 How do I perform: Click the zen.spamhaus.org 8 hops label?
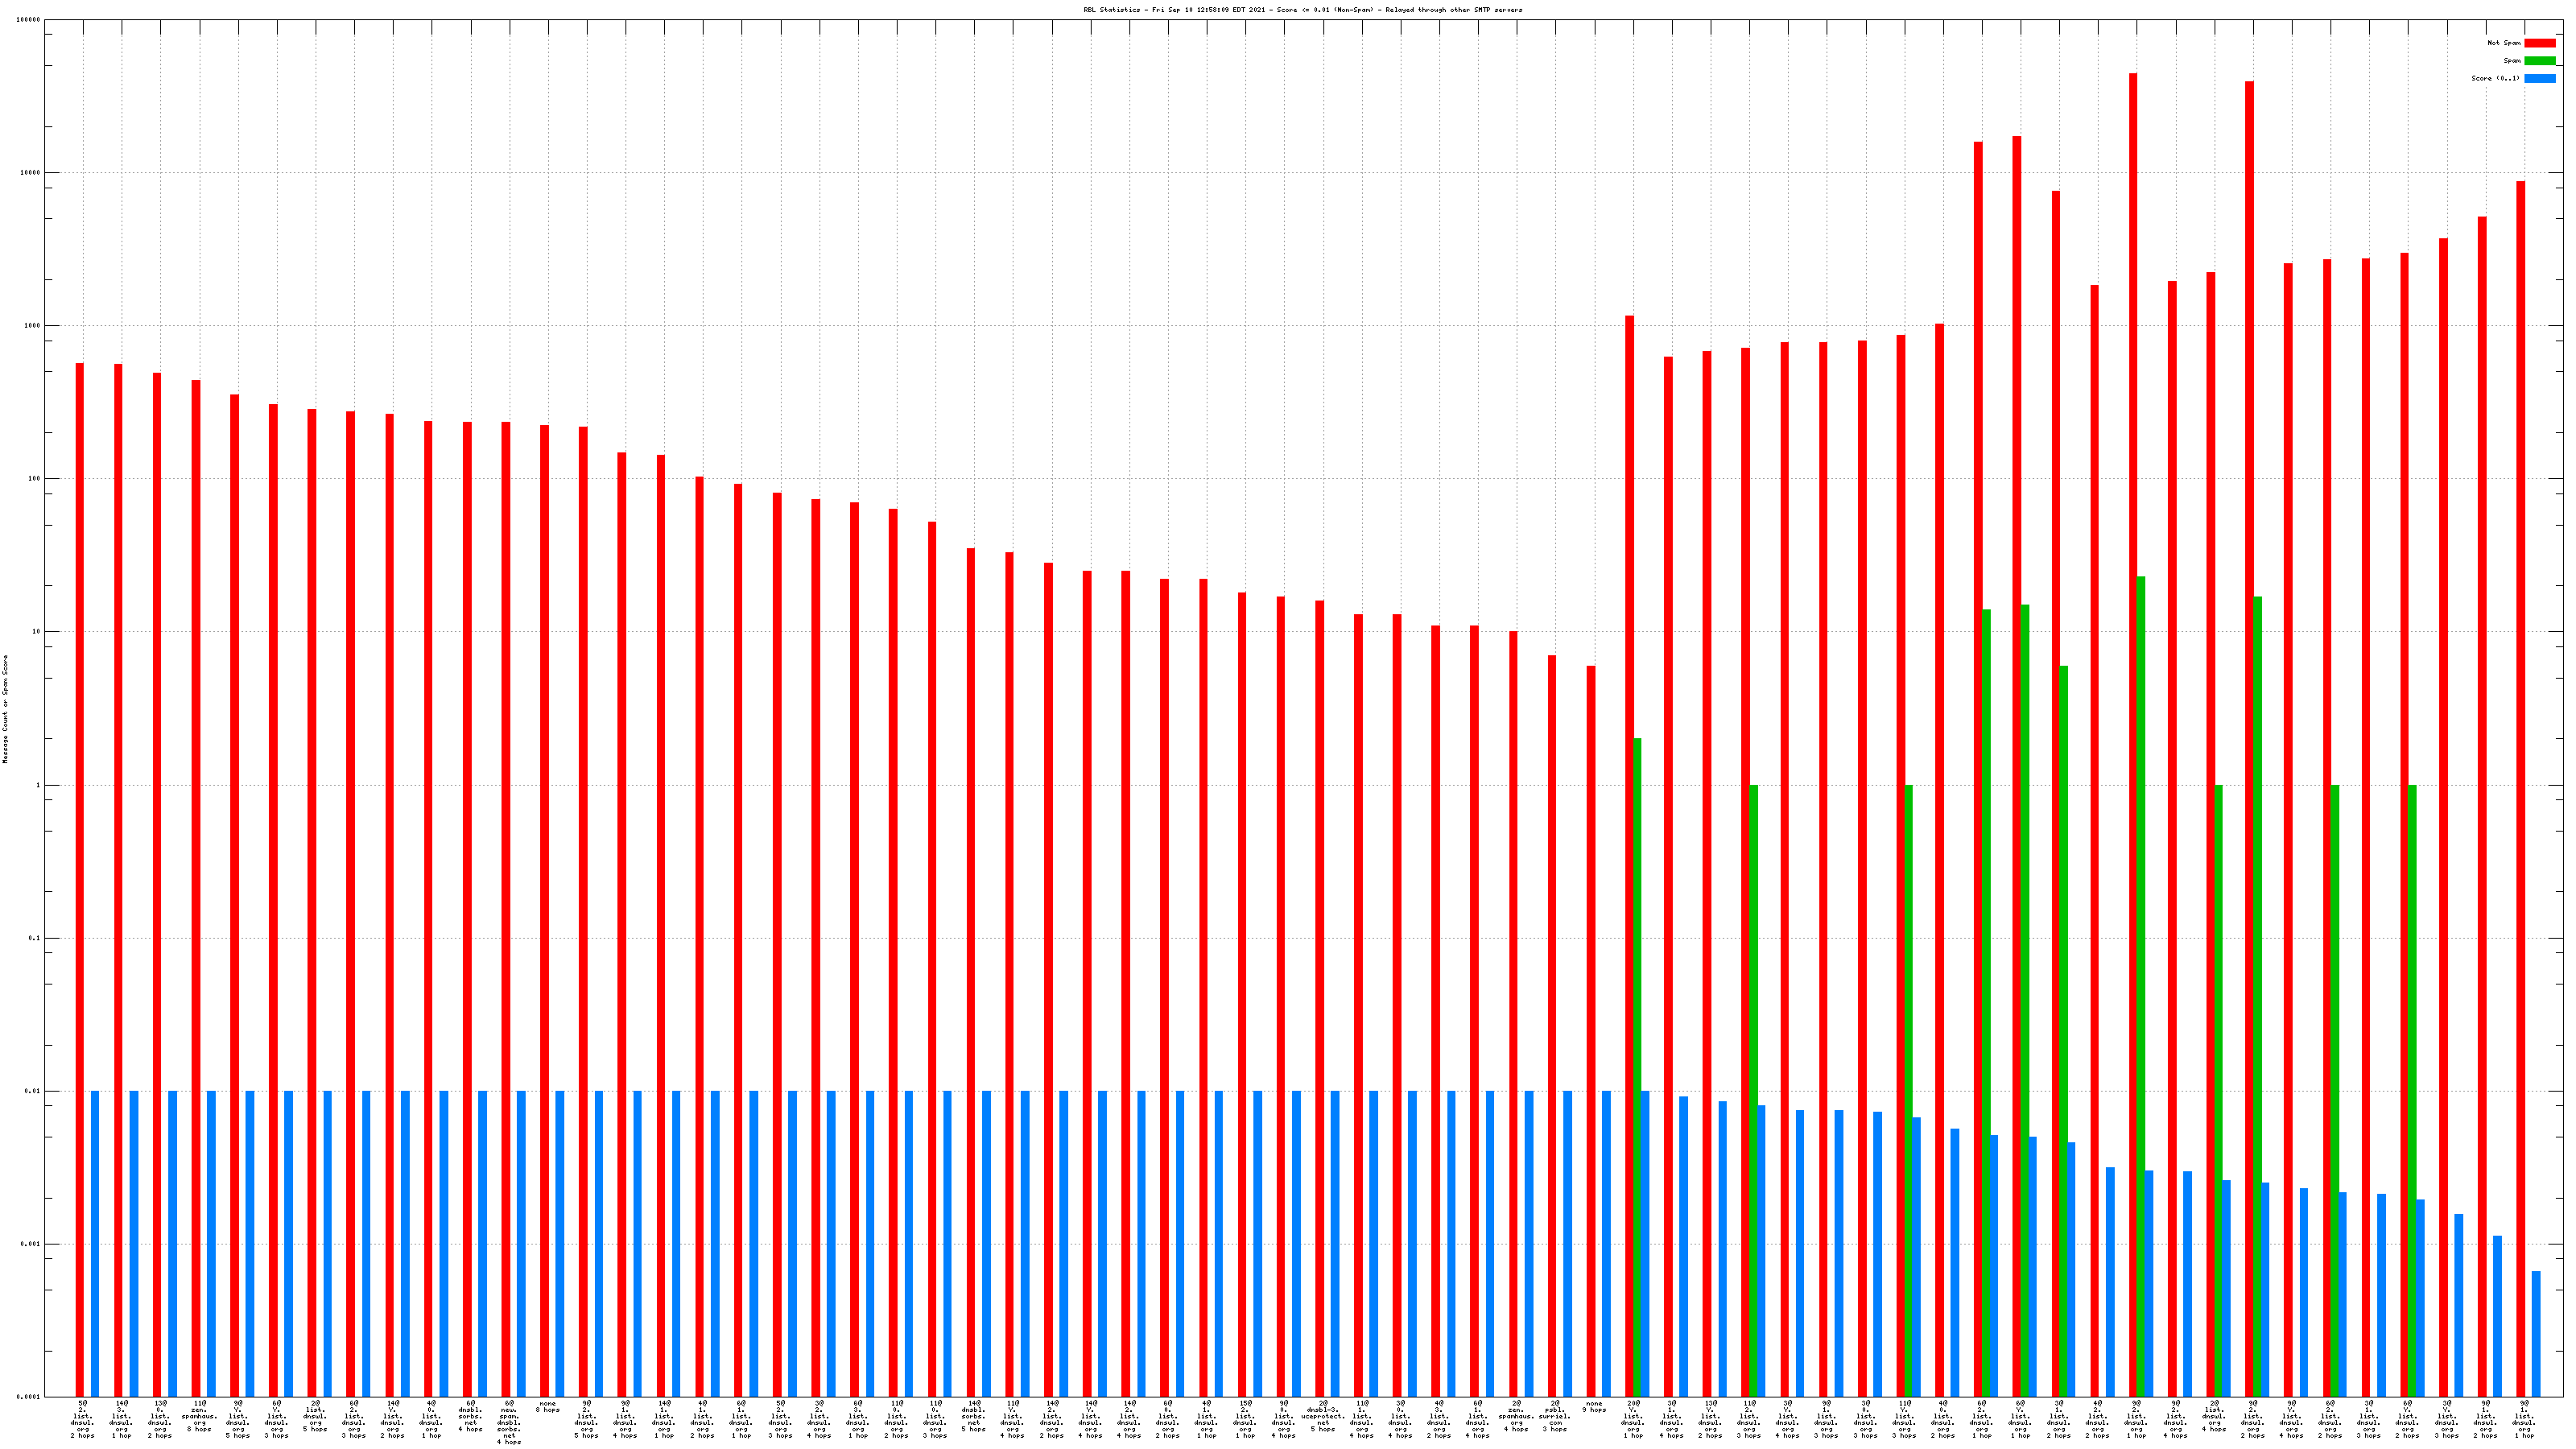[199, 1417]
